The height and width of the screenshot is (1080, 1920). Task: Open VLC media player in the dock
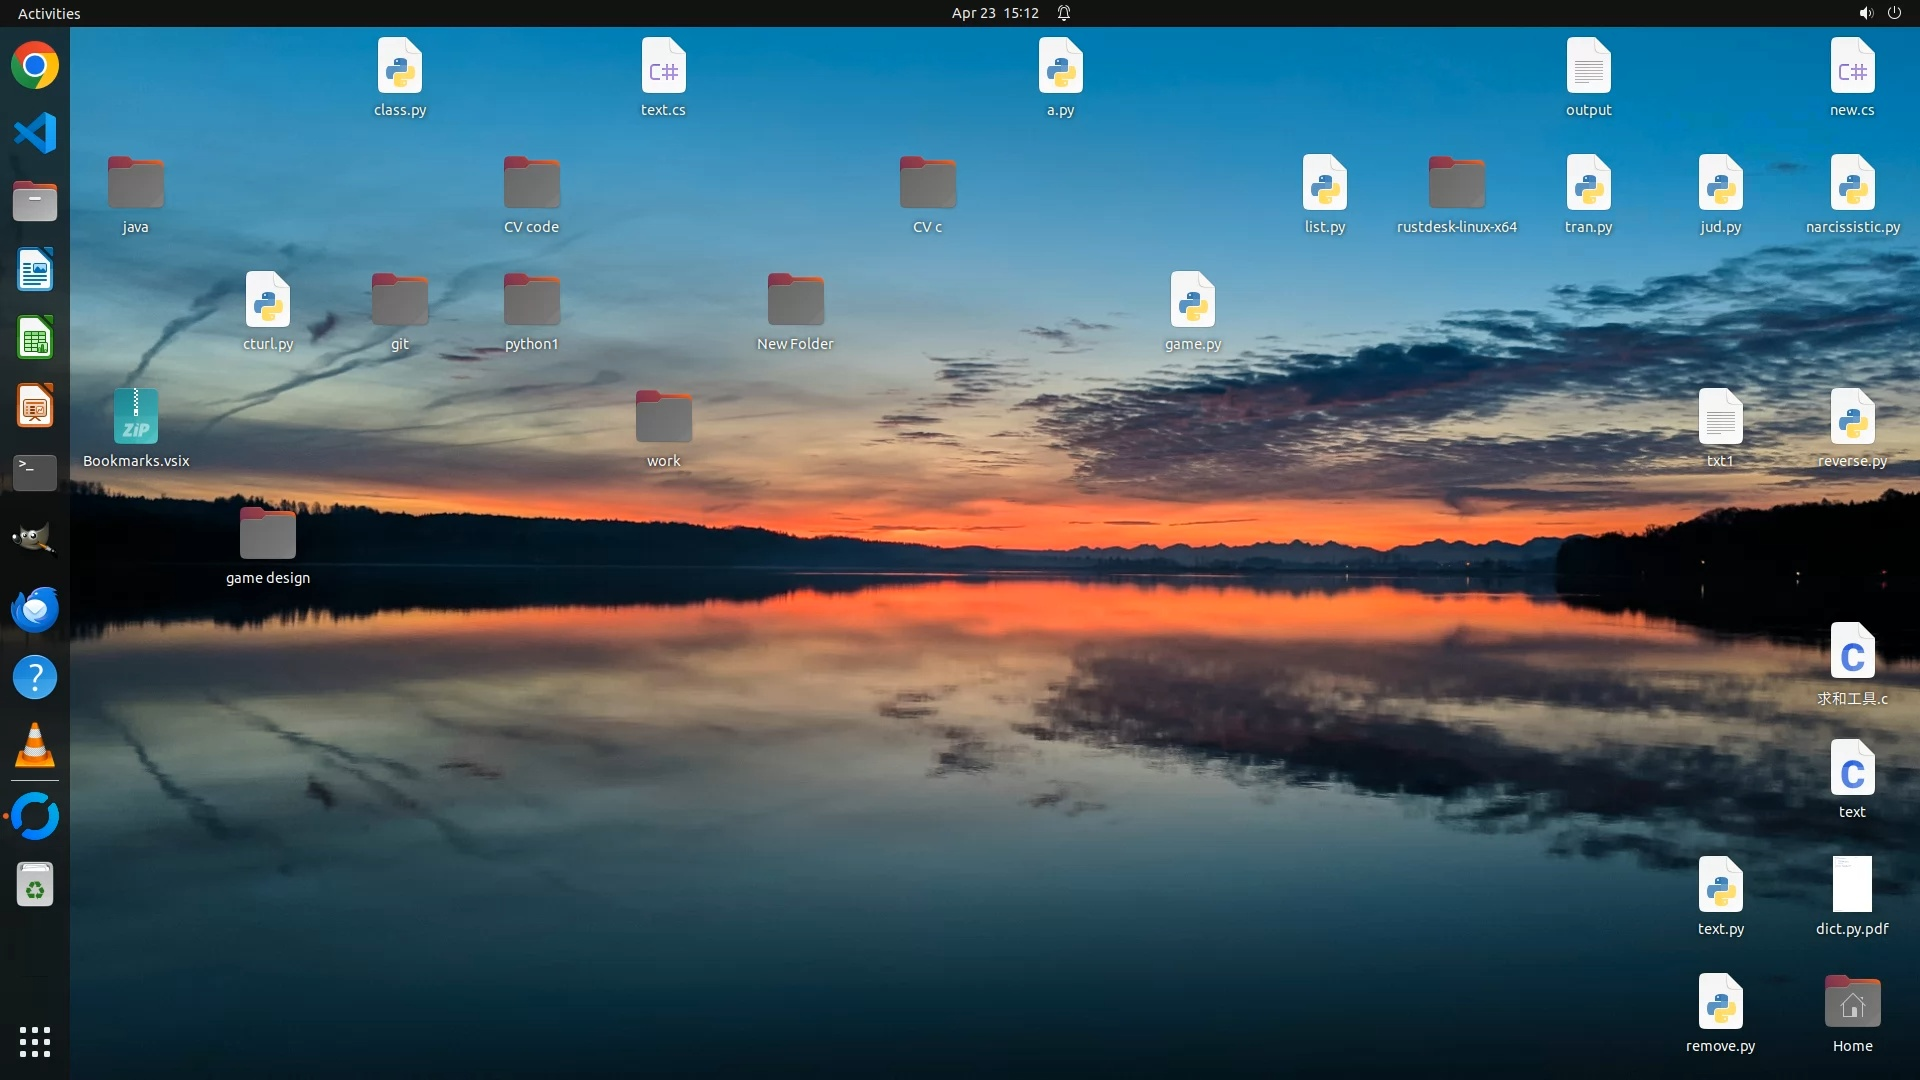click(x=35, y=745)
